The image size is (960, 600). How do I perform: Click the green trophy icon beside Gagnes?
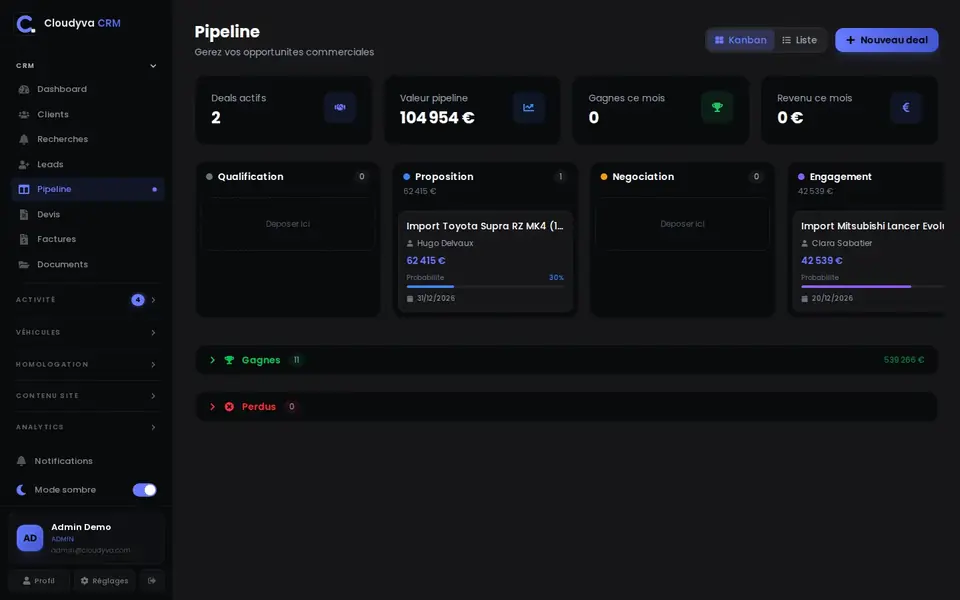coord(229,360)
